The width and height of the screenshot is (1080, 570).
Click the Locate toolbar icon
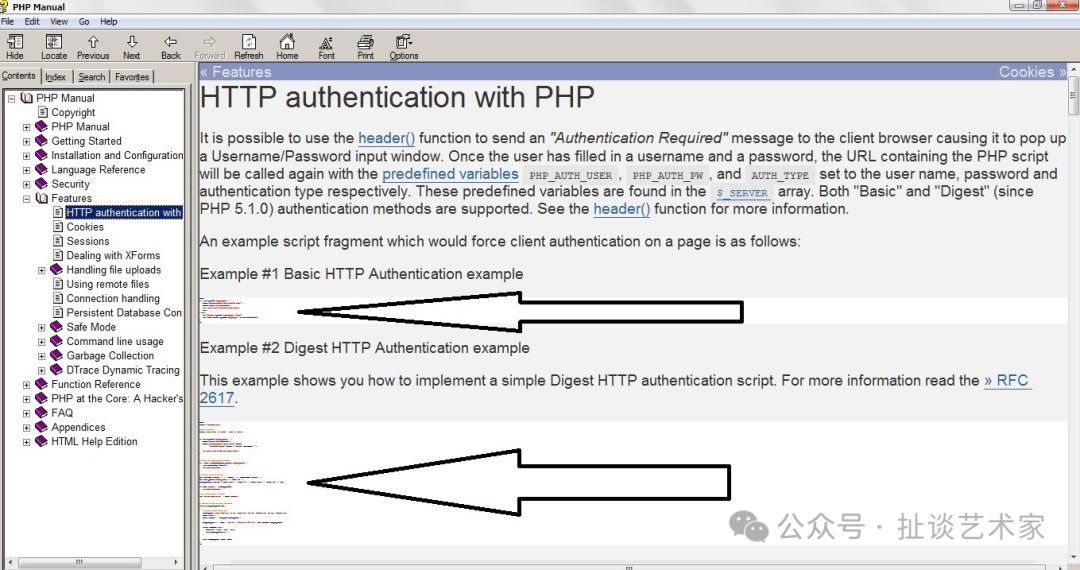click(54, 42)
